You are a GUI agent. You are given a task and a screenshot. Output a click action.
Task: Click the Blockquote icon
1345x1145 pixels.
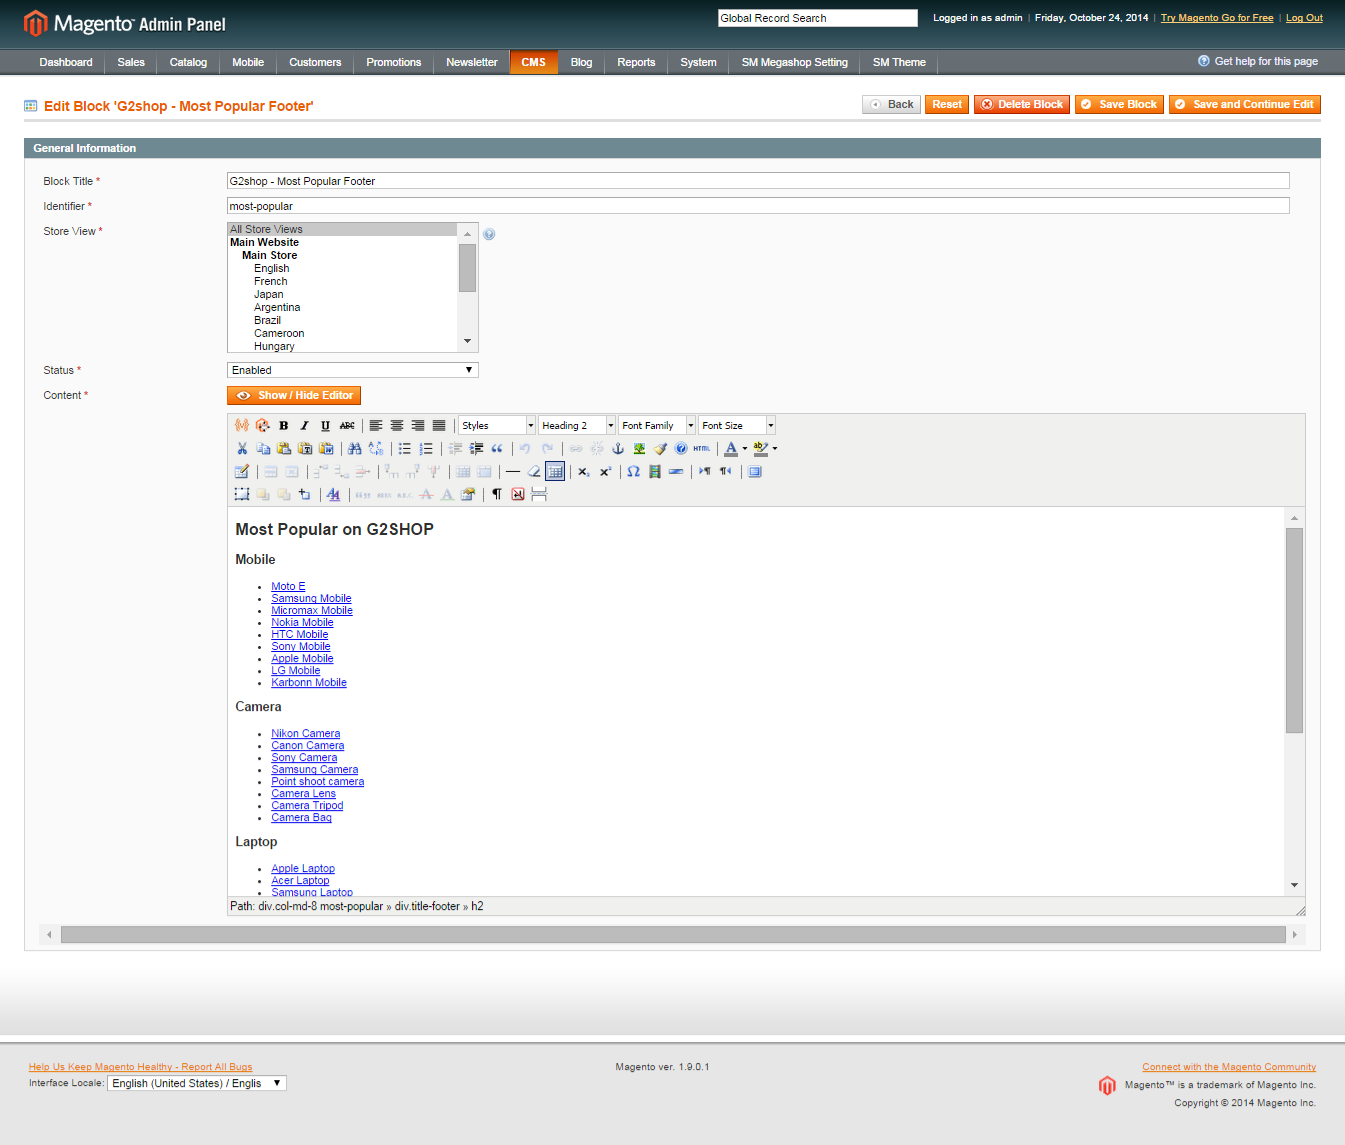tap(497, 448)
